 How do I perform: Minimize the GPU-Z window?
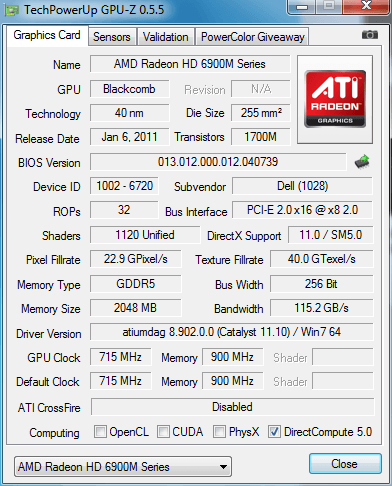pos(302,7)
